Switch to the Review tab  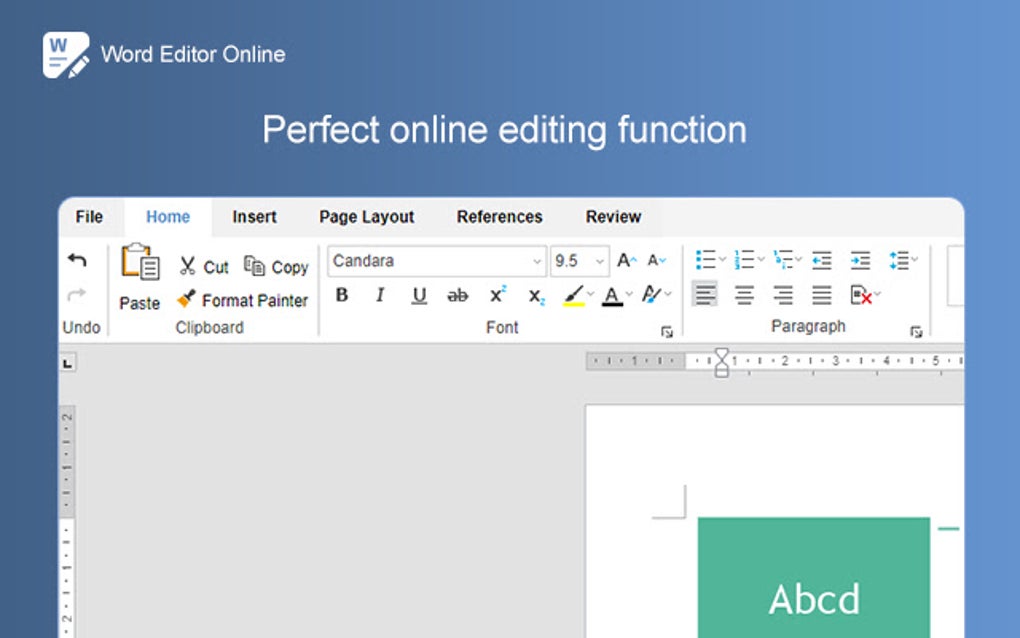pos(613,217)
